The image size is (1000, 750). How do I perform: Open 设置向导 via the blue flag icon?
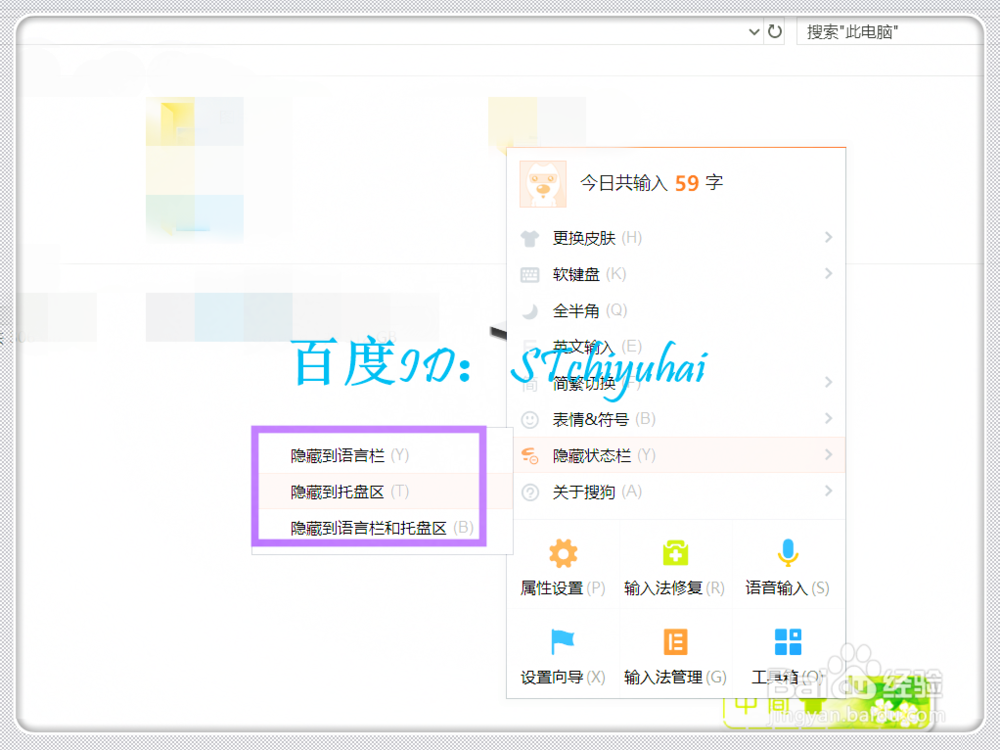point(562,642)
